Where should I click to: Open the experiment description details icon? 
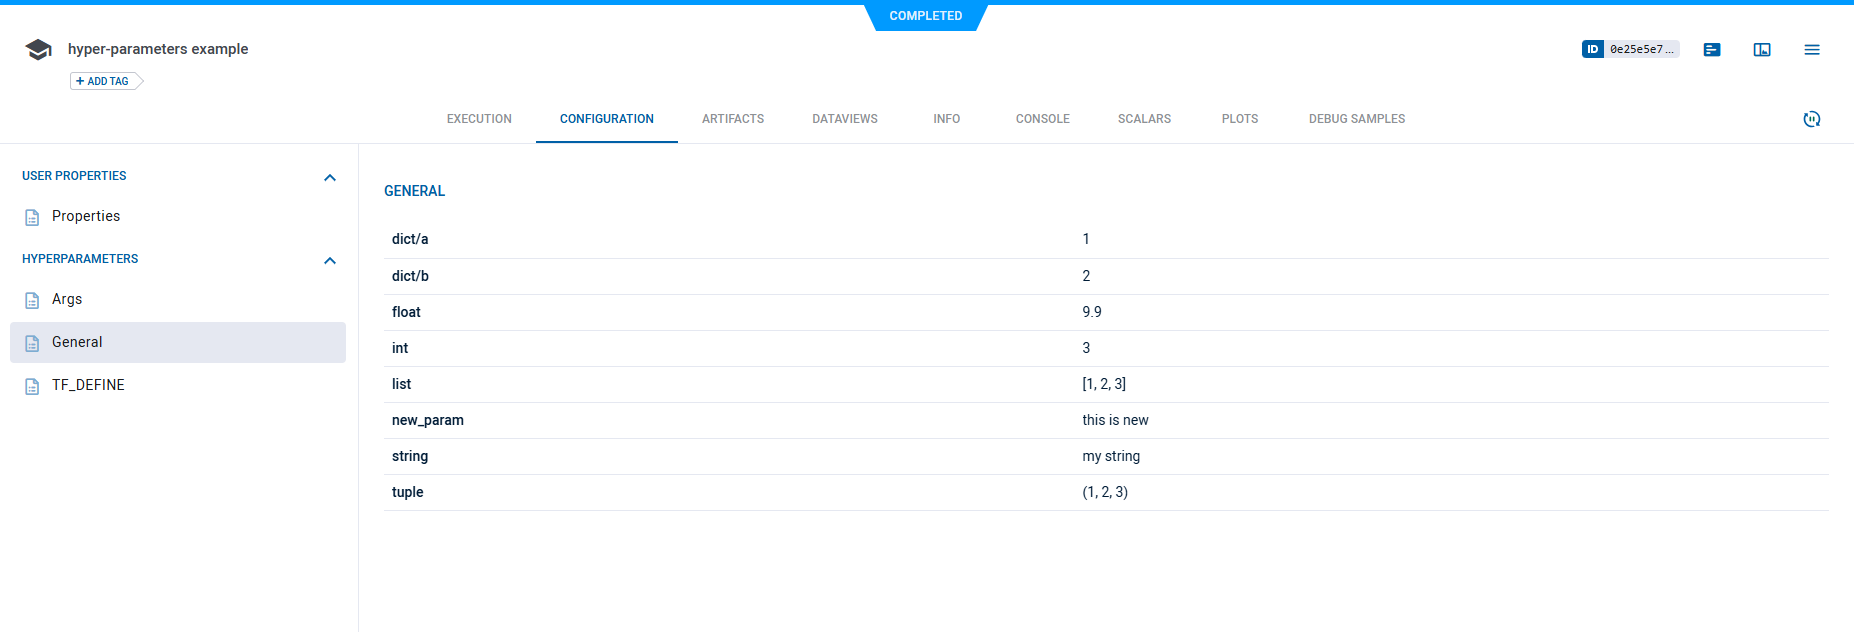(1712, 49)
